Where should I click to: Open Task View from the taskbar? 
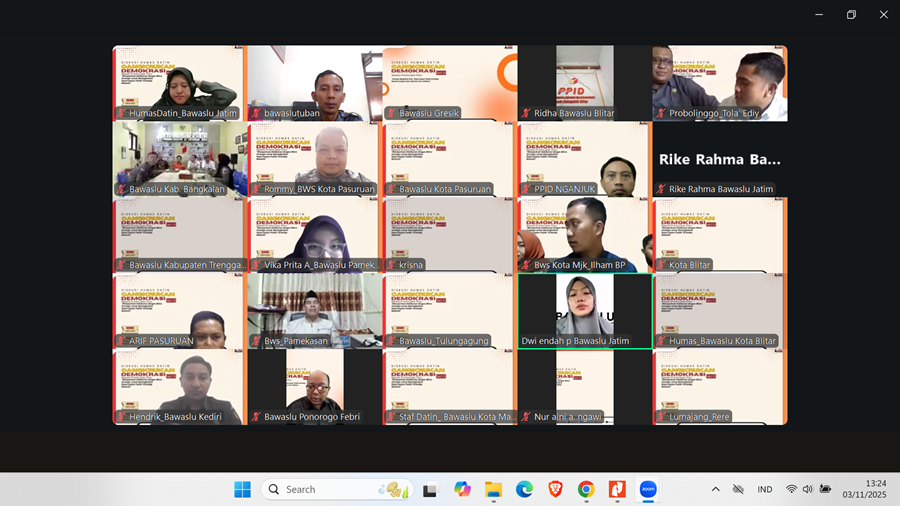[430, 489]
